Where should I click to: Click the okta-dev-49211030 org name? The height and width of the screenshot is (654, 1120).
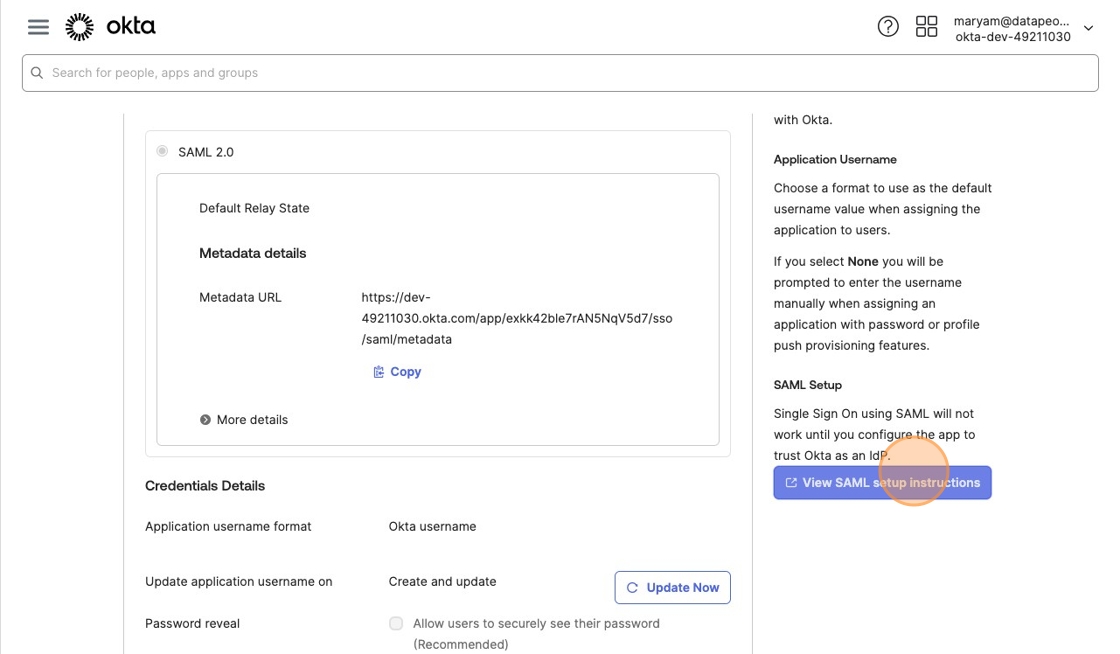pos(1013,37)
